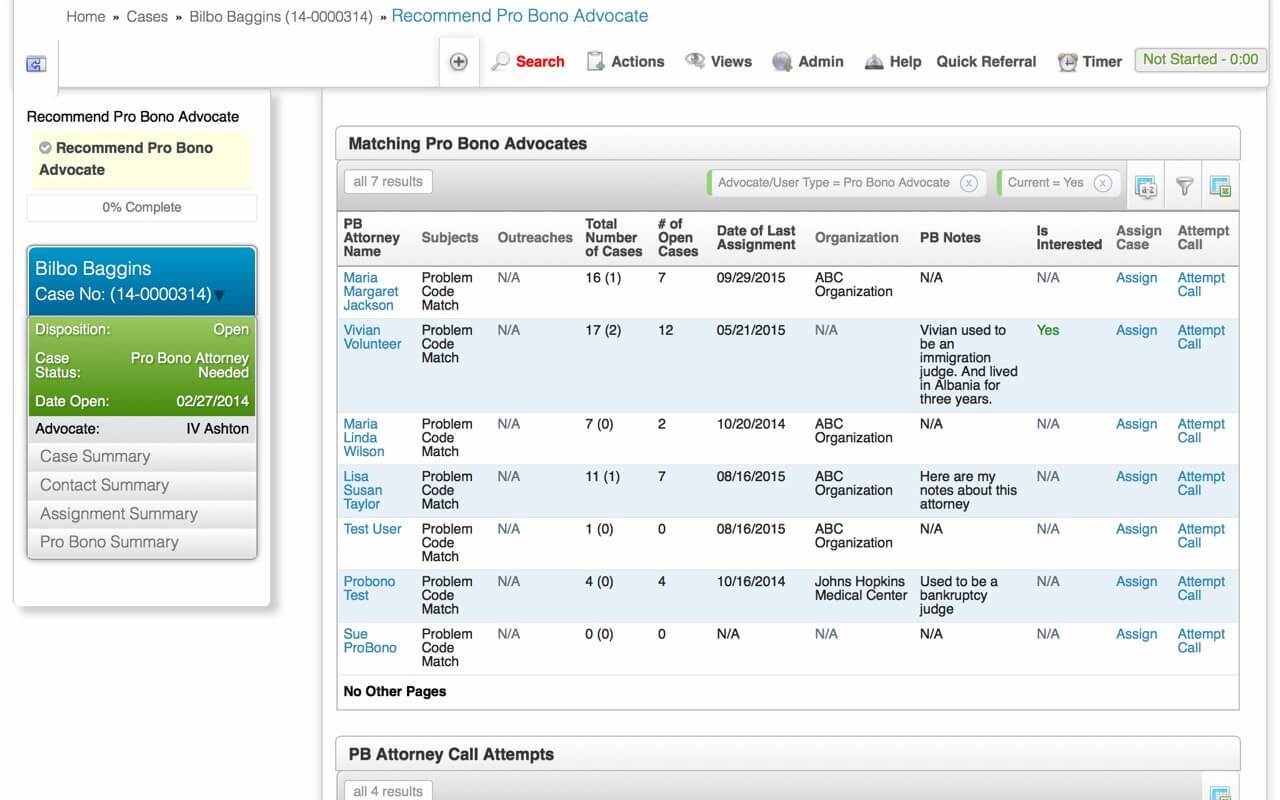Viewport: 1280px width, 800px height.
Task: Switch to Contact Summary
Action: point(102,484)
